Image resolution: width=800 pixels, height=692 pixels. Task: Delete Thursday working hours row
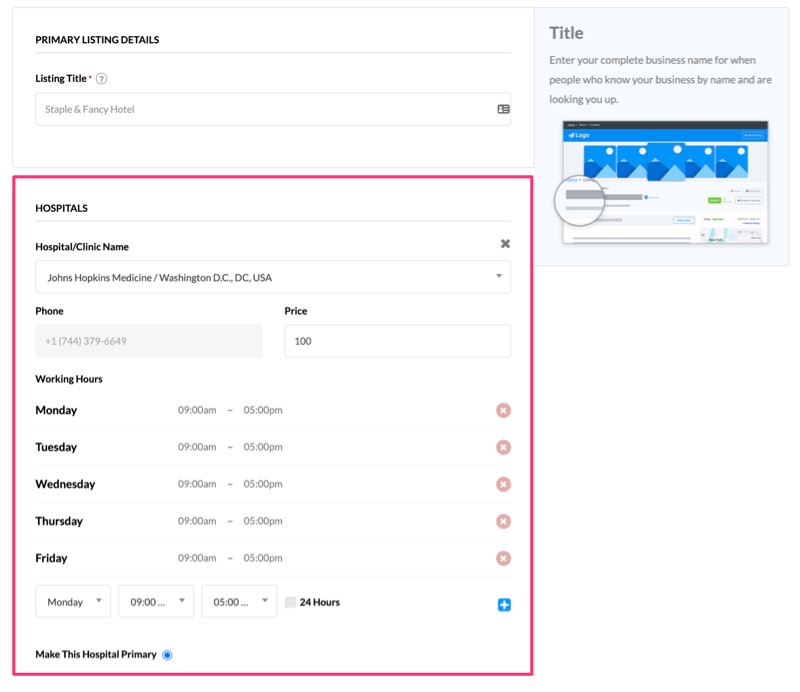503,521
